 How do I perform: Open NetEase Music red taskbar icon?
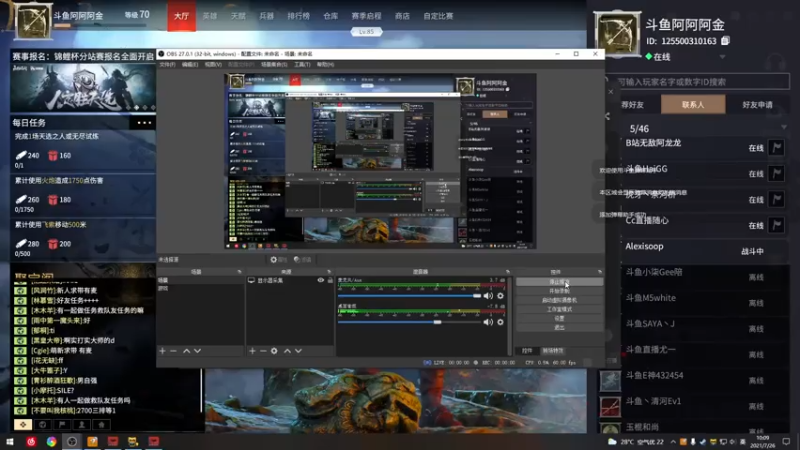(x=31, y=442)
